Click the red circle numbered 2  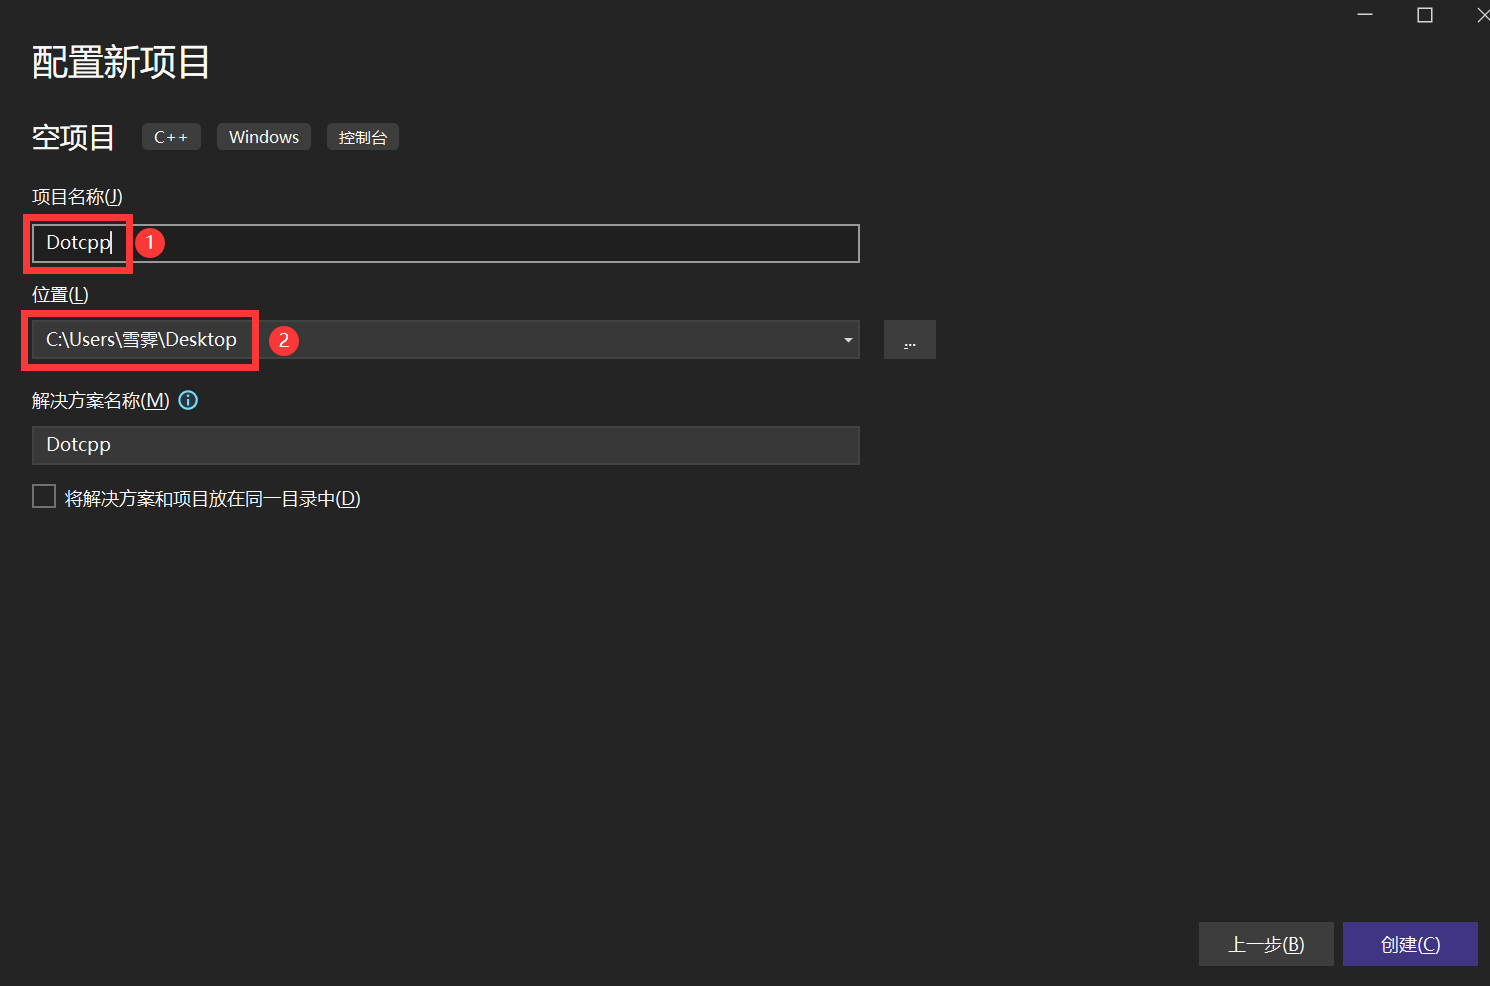tap(284, 340)
